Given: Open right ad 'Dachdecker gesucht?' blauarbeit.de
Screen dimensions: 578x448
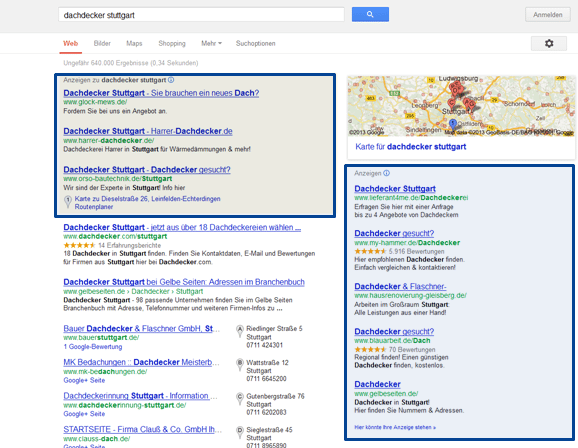Looking at the screenshot, I should coord(394,331).
